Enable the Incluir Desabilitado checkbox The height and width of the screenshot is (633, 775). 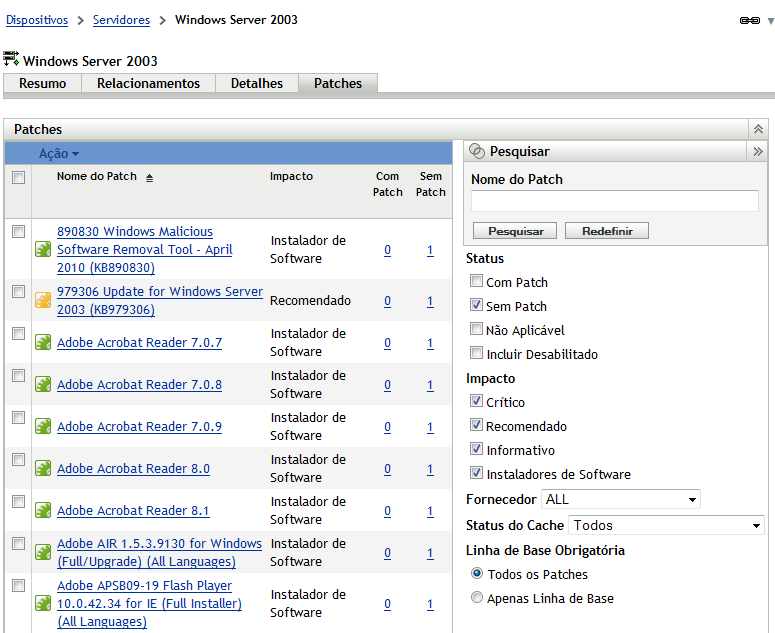(x=476, y=352)
